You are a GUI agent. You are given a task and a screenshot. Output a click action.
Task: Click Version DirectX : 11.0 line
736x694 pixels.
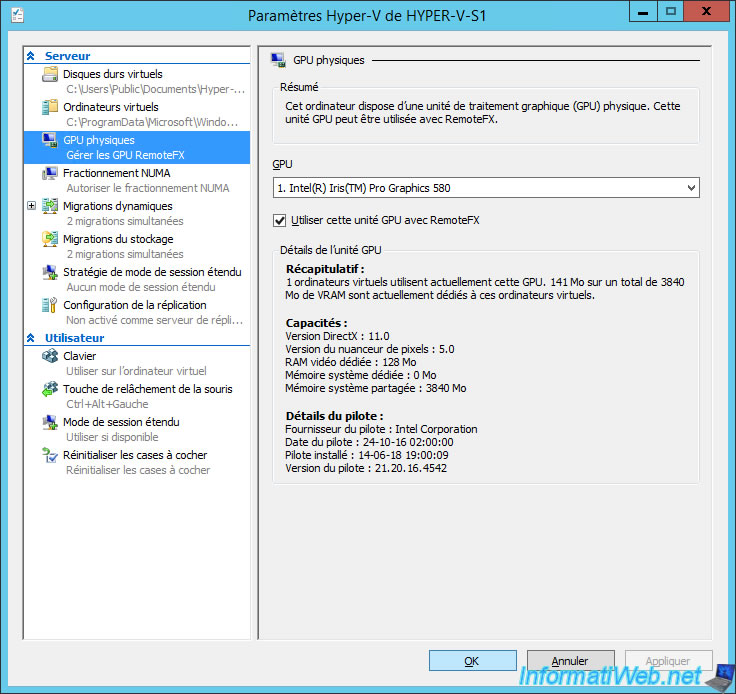point(337,336)
